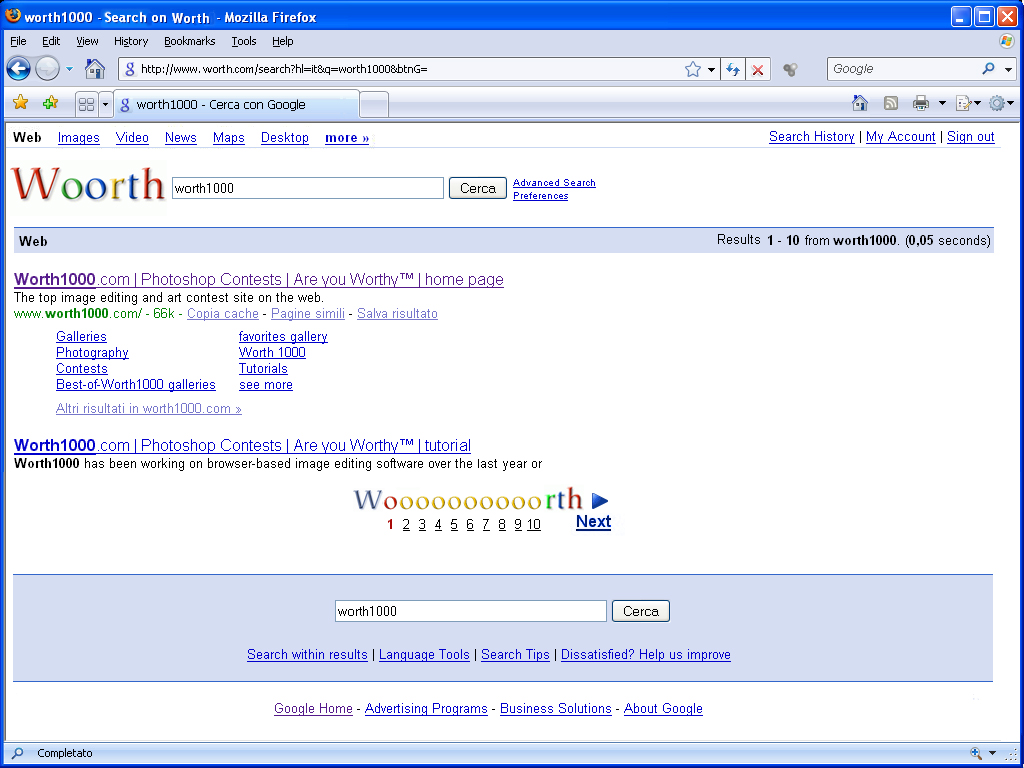Open 'Altri risultati in worth1000.com »'
Screen dimensions: 1024x768
click(x=149, y=409)
